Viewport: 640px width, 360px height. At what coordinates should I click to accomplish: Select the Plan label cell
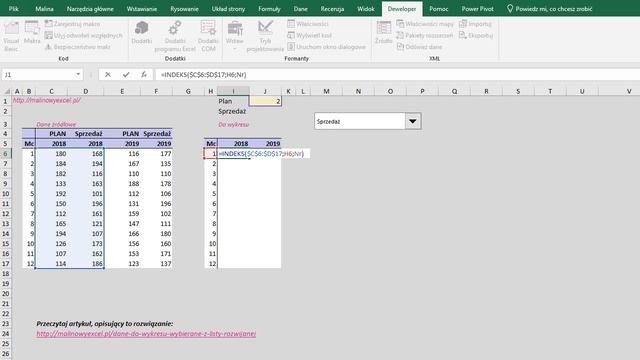pyautogui.click(x=233, y=101)
